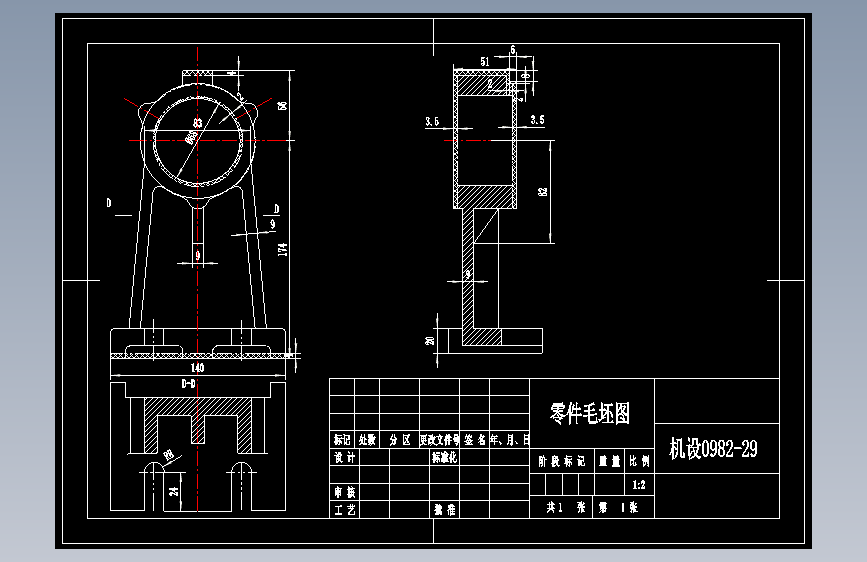Screen dimensions: 867x562
Task: Select the "更改文件号" column header
Action: click(x=440, y=440)
